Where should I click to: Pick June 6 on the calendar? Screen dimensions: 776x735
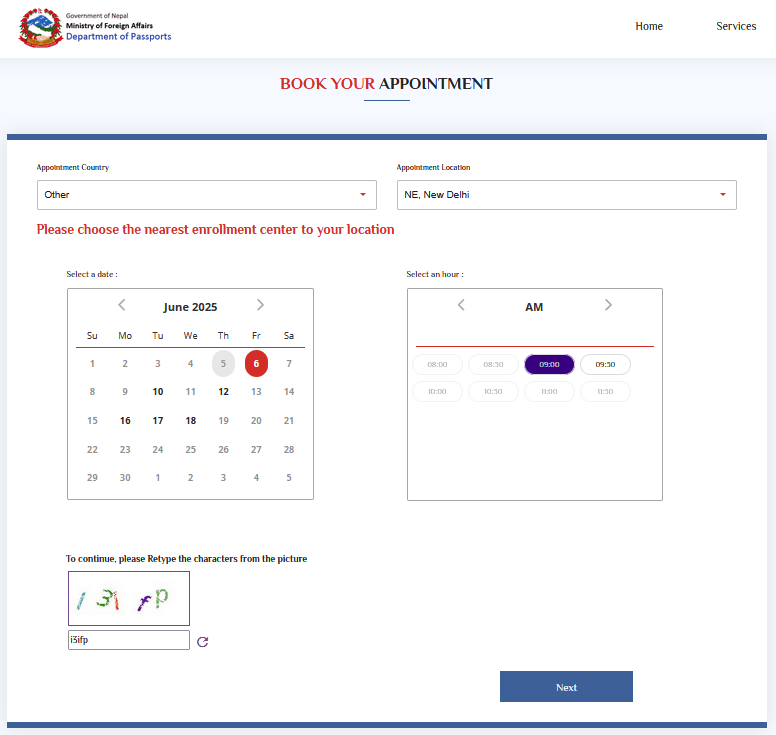pos(256,364)
